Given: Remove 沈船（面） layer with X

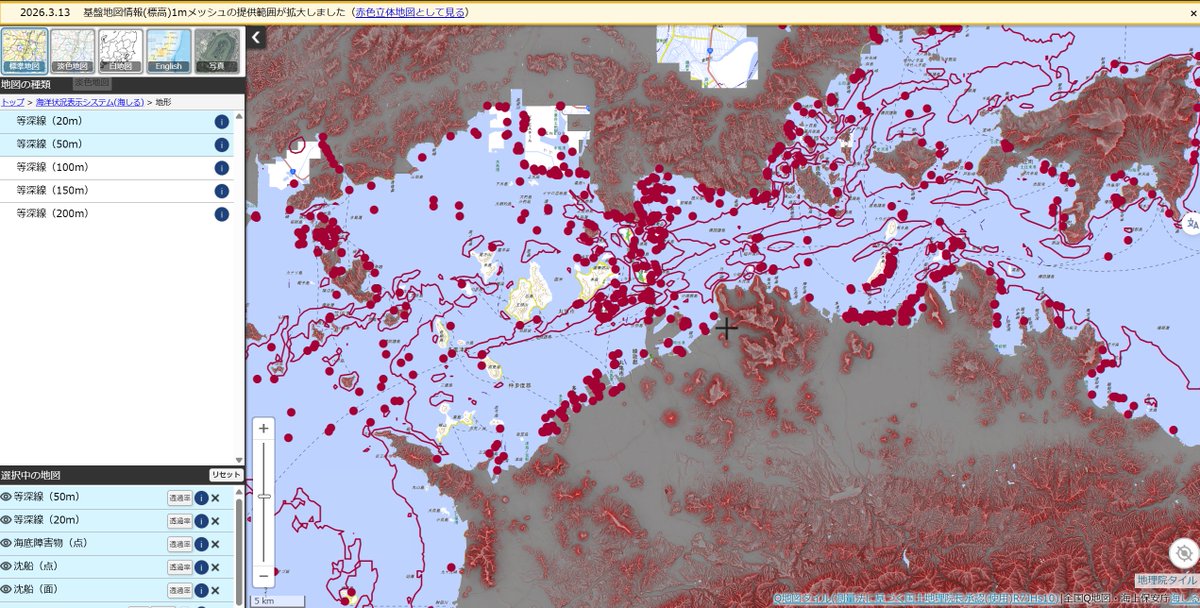Looking at the screenshot, I should (215, 591).
